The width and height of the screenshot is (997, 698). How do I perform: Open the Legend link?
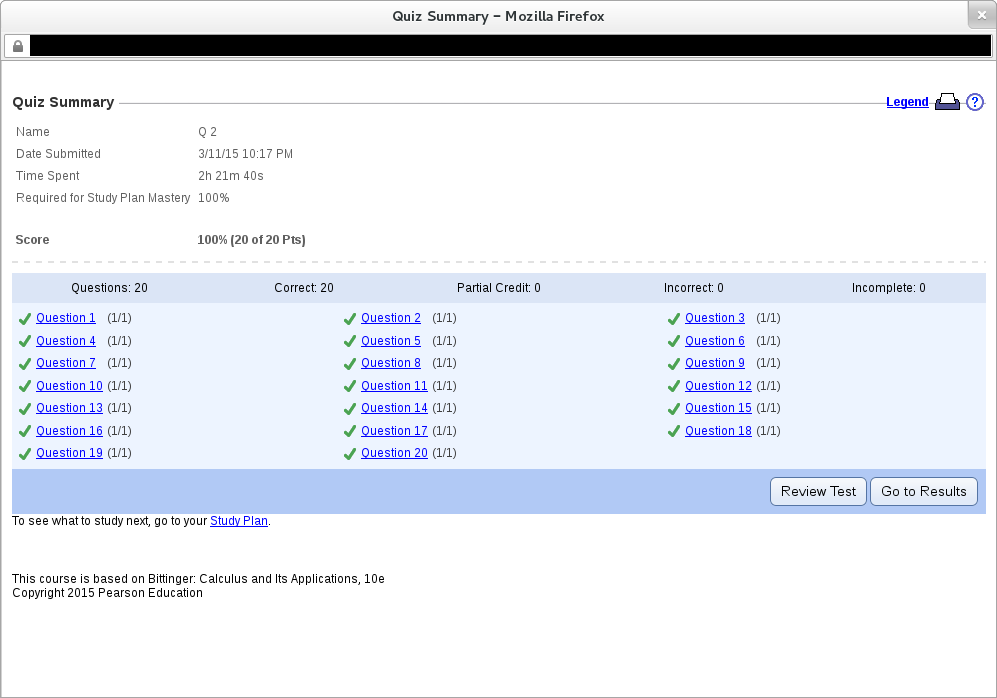tap(907, 102)
